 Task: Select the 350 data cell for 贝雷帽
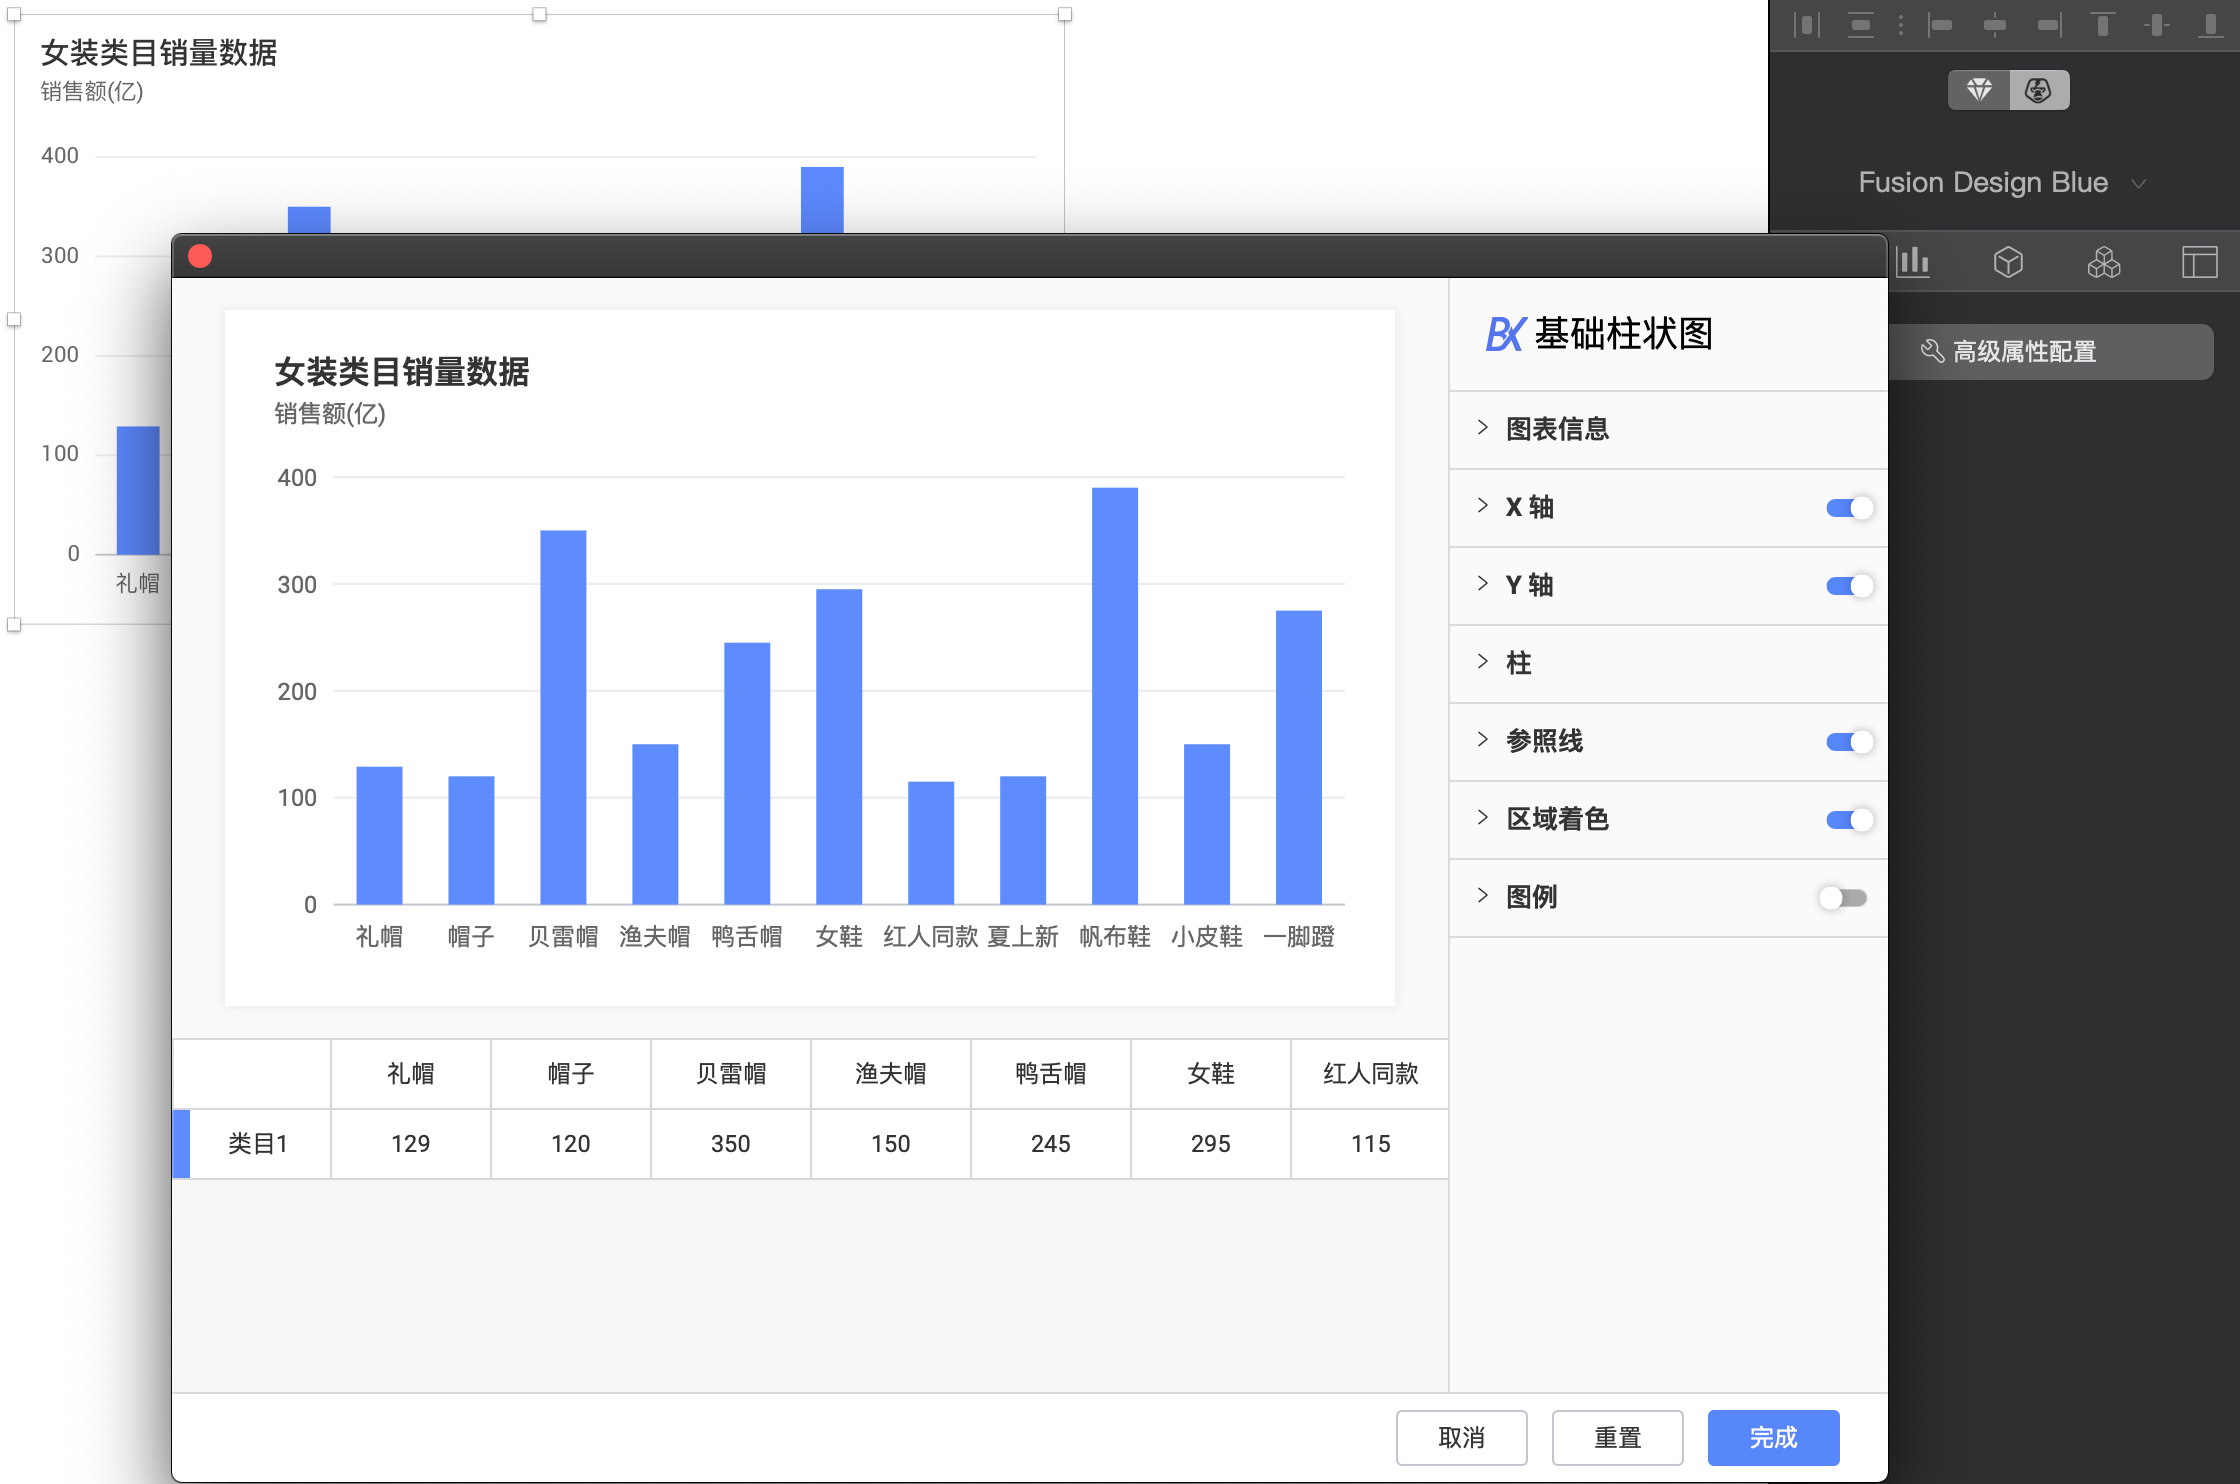730,1143
